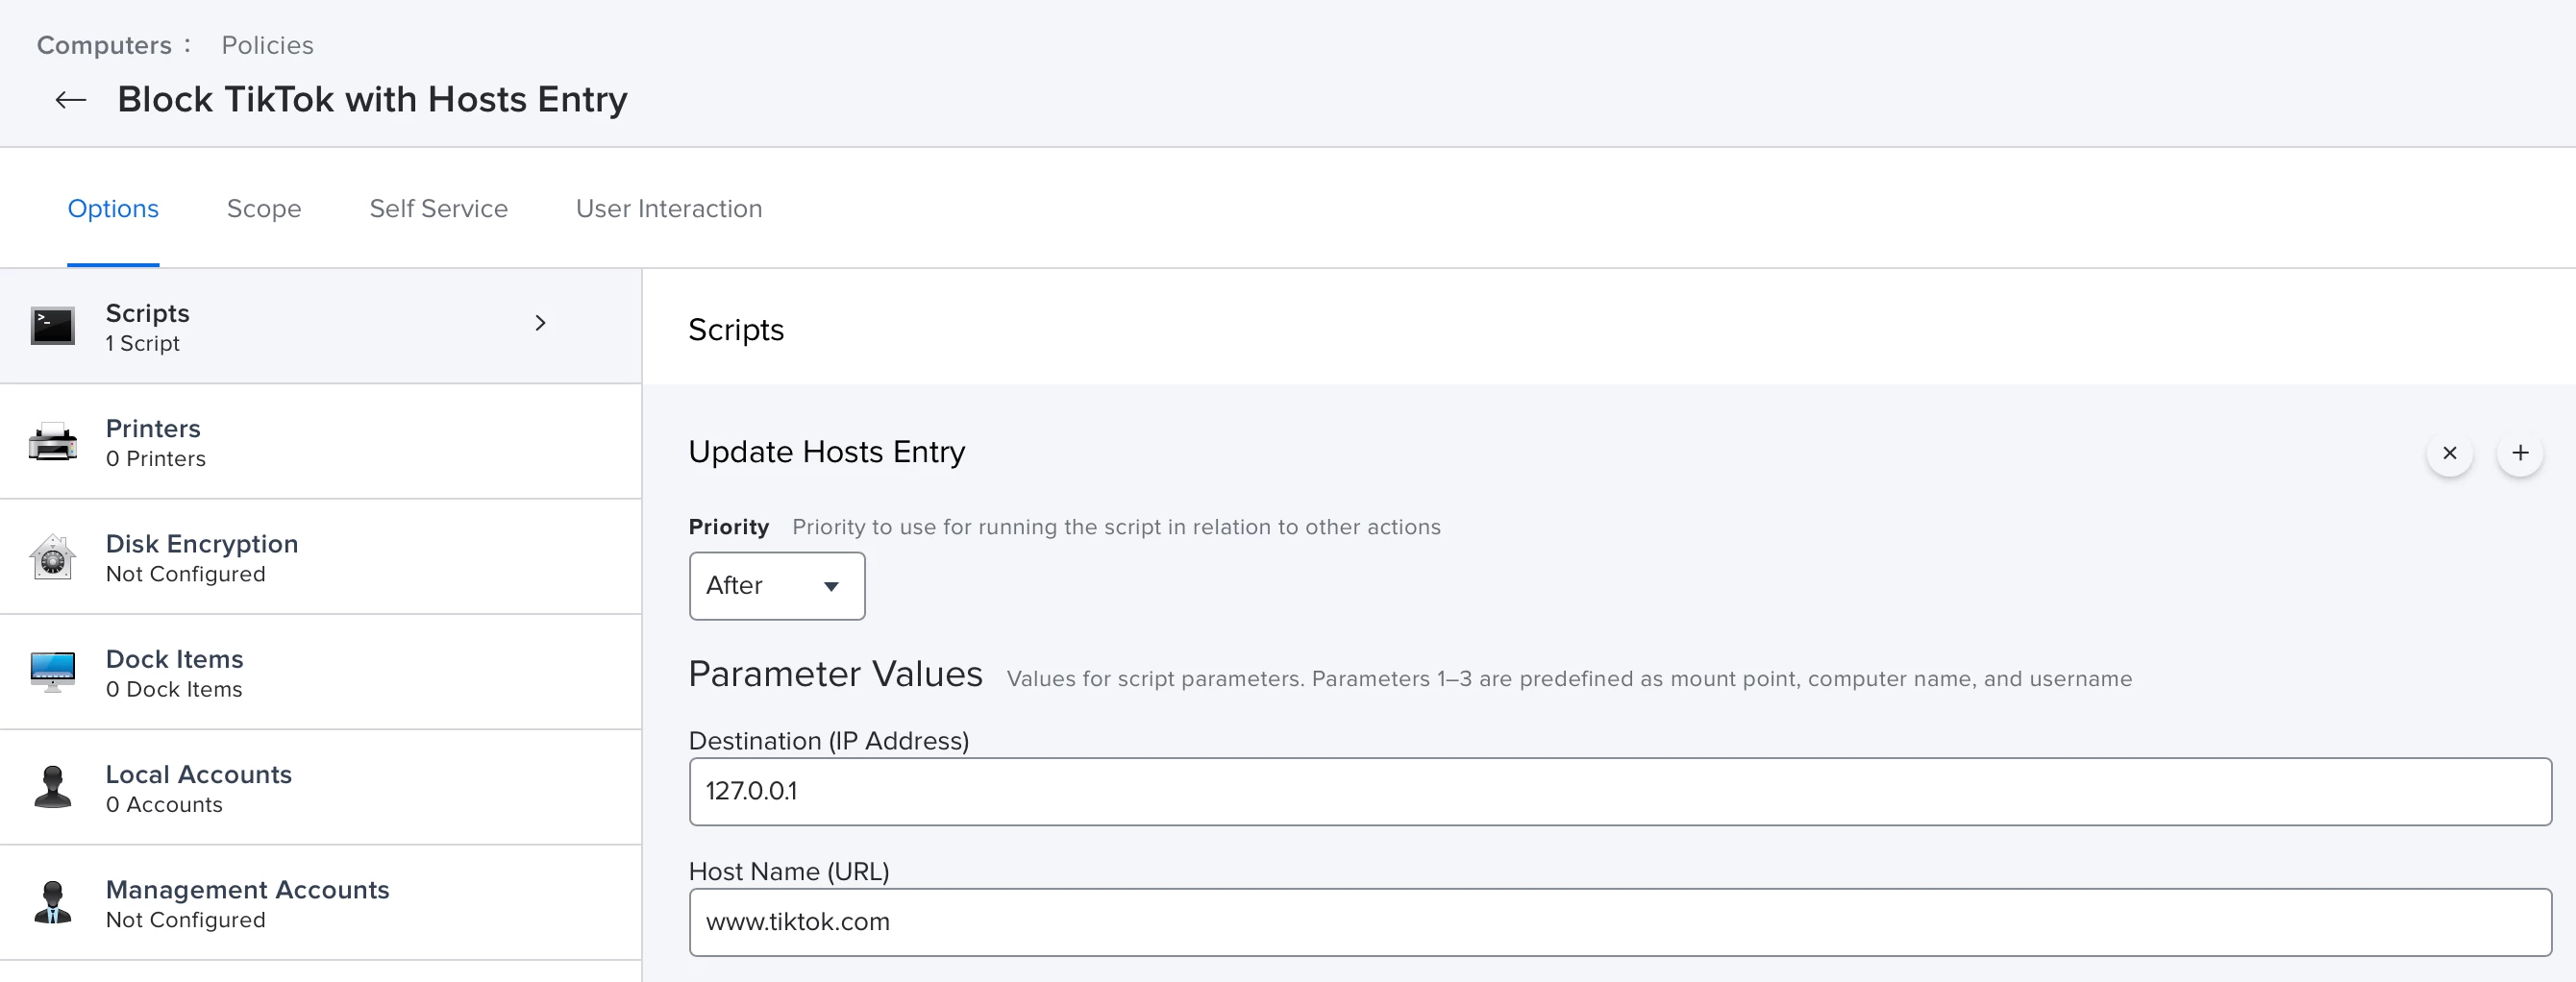Select the Scripts payload entry
Screen dimensions: 2576x982
click(320, 326)
